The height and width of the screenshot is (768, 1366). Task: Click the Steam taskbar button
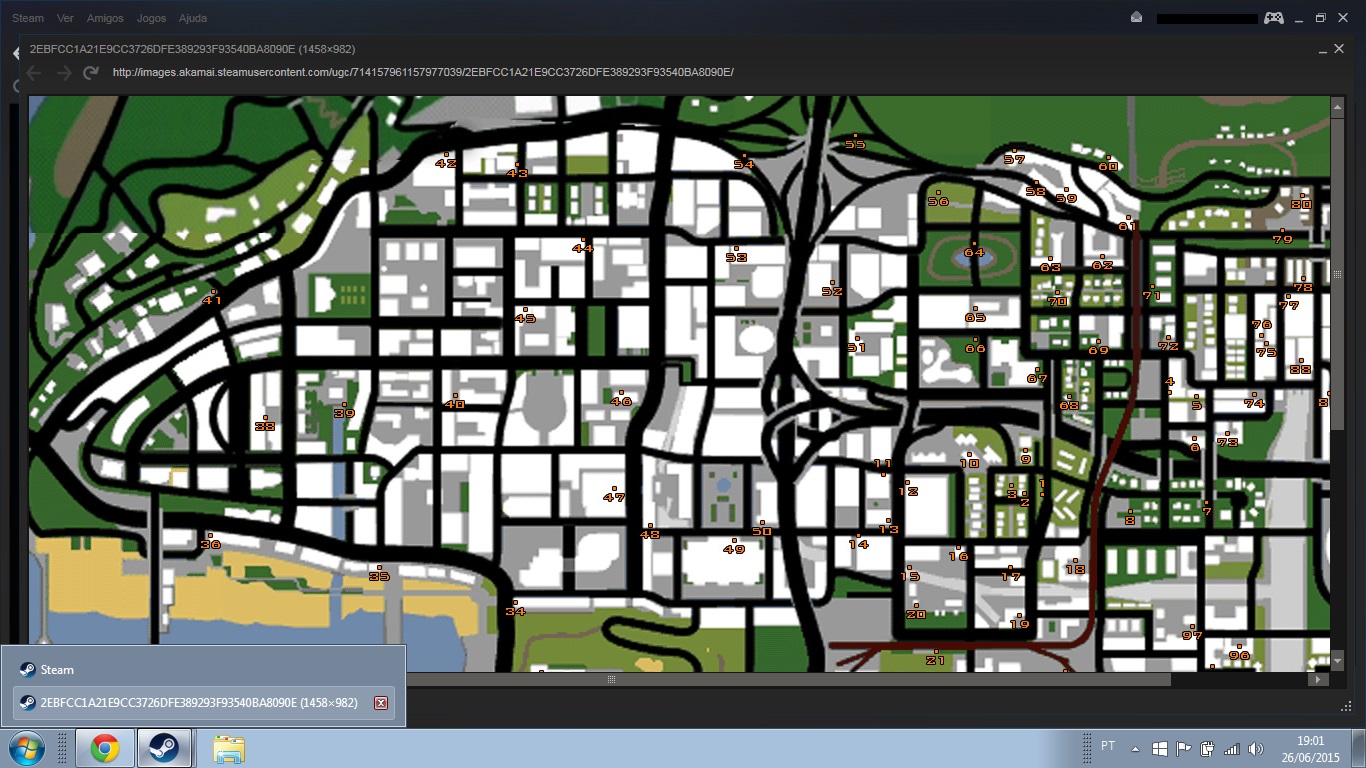(x=165, y=748)
